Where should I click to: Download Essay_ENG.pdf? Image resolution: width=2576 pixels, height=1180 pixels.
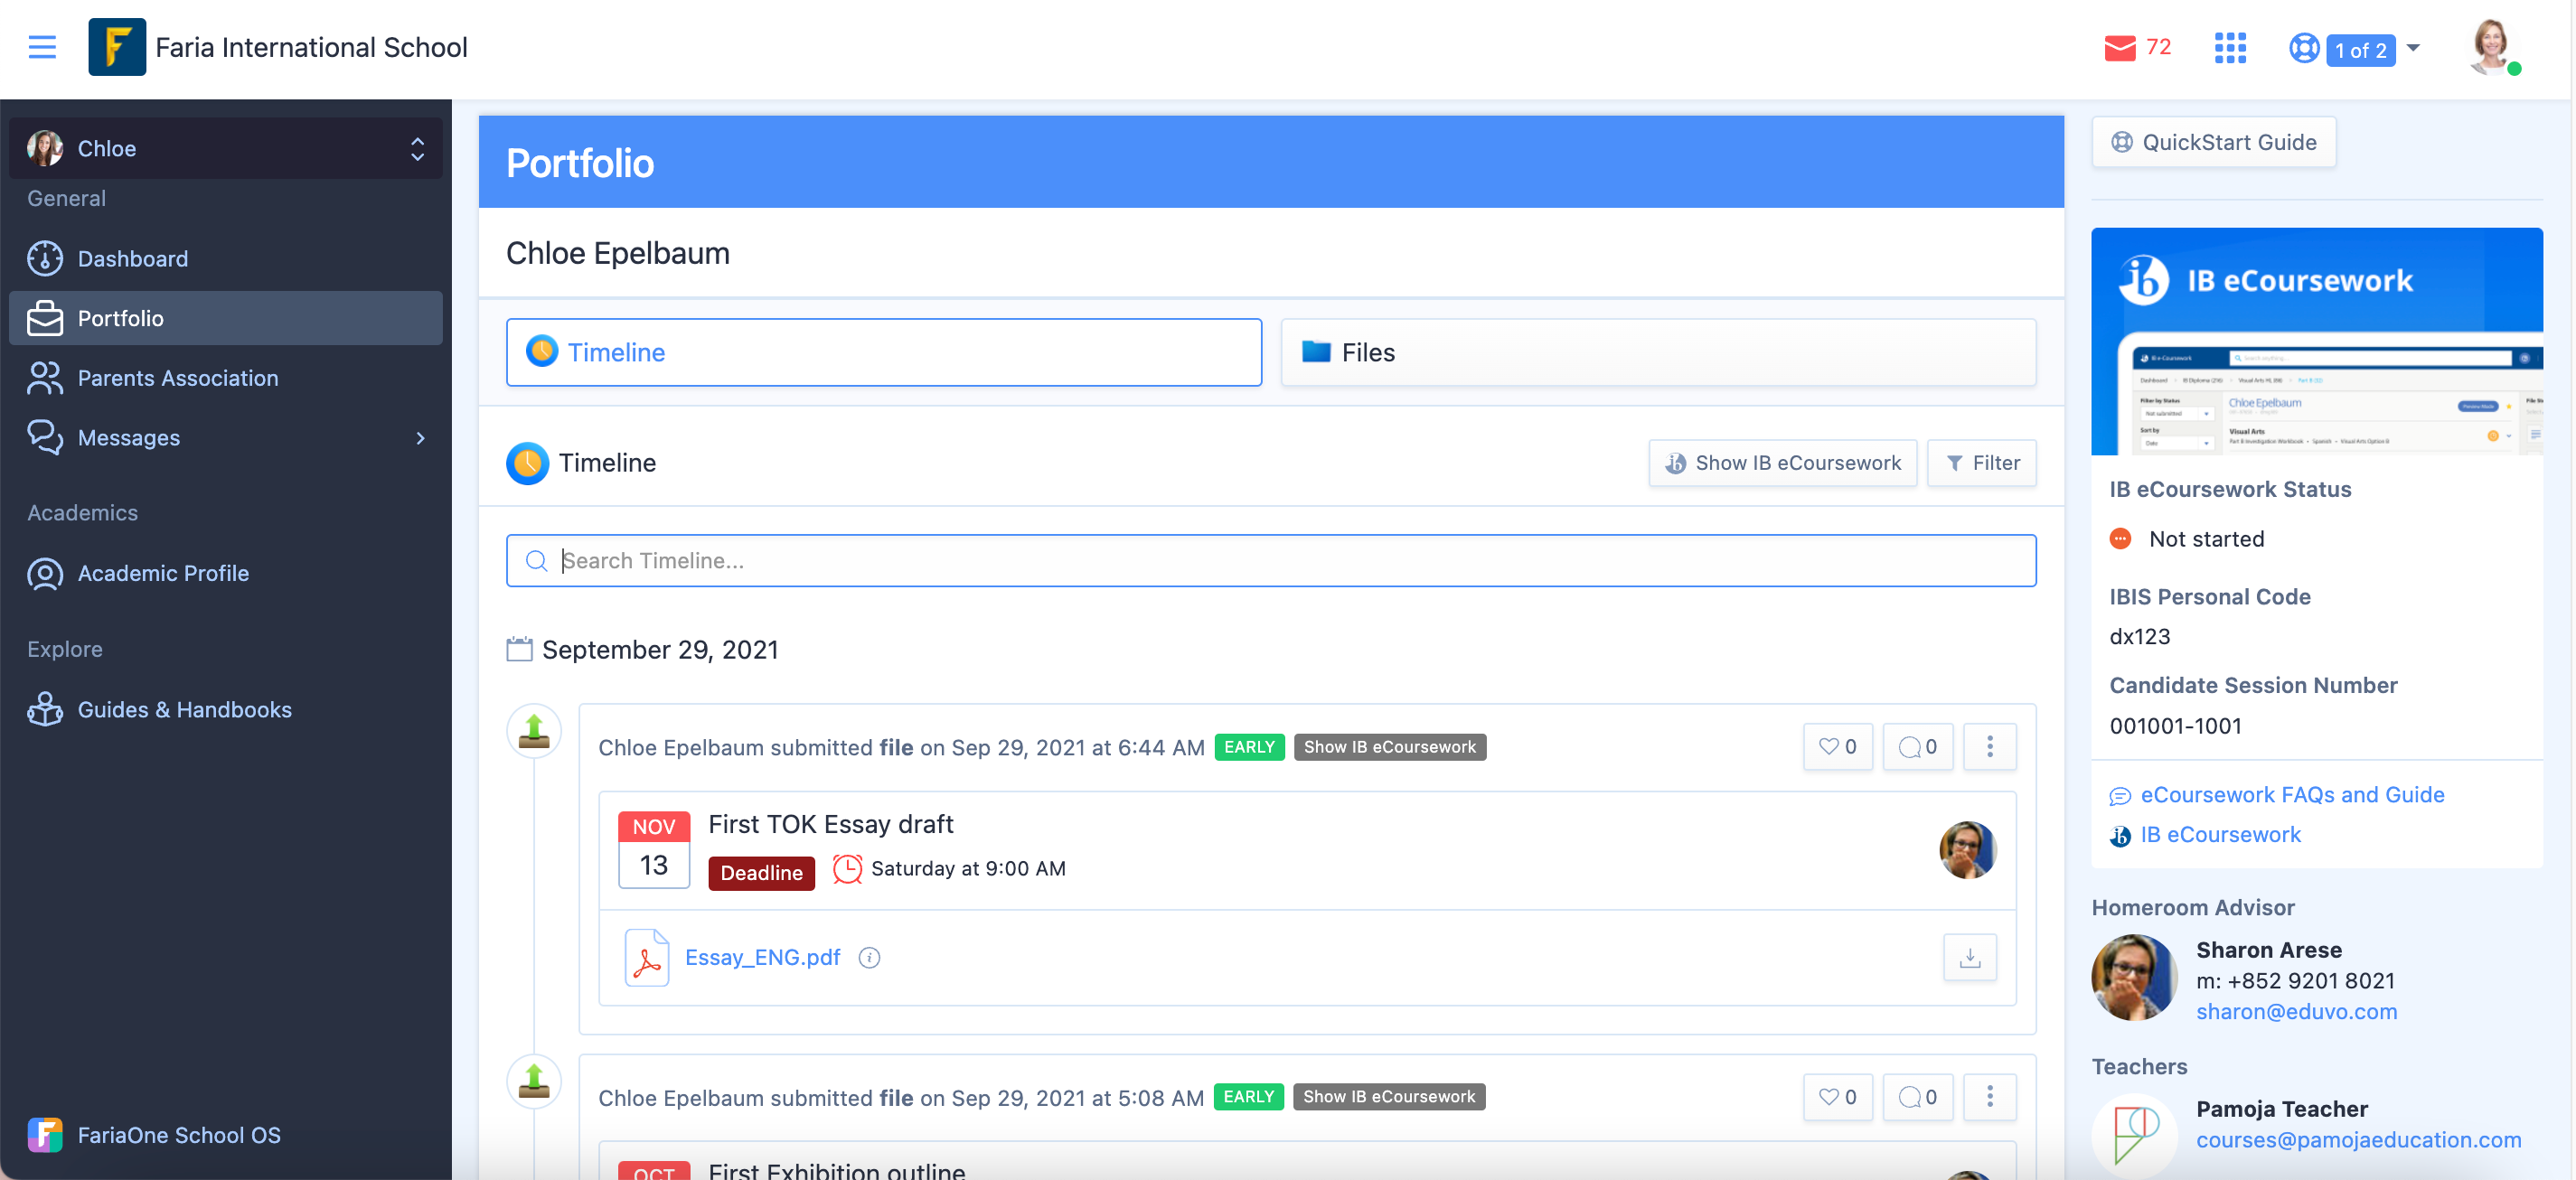point(1969,957)
